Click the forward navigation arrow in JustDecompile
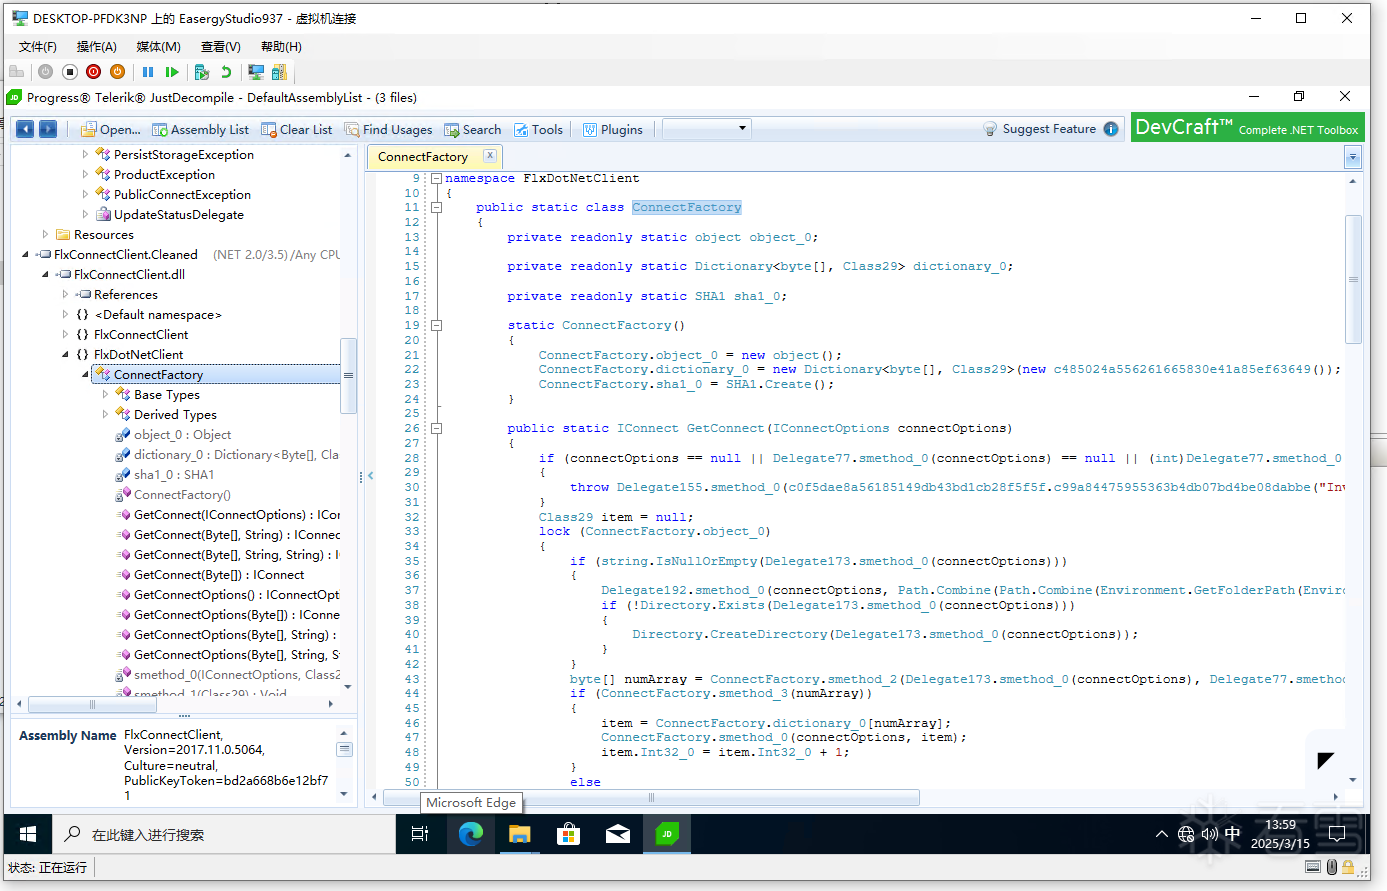 (x=48, y=129)
